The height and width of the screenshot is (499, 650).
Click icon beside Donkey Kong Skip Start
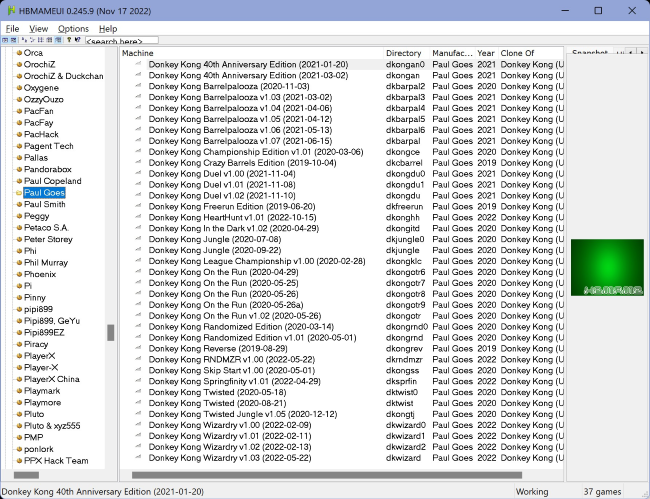click(x=138, y=369)
